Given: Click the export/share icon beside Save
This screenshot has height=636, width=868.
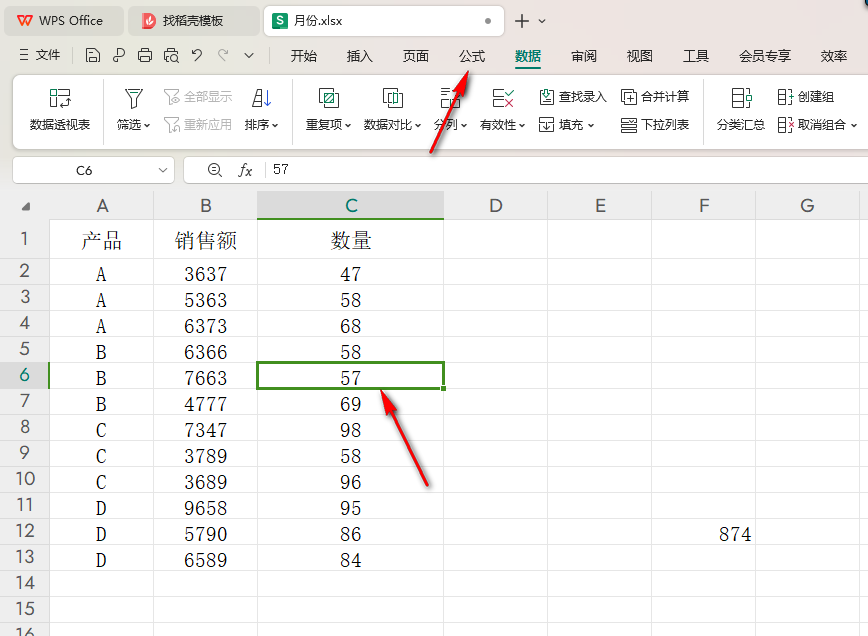Looking at the screenshot, I should (118, 55).
